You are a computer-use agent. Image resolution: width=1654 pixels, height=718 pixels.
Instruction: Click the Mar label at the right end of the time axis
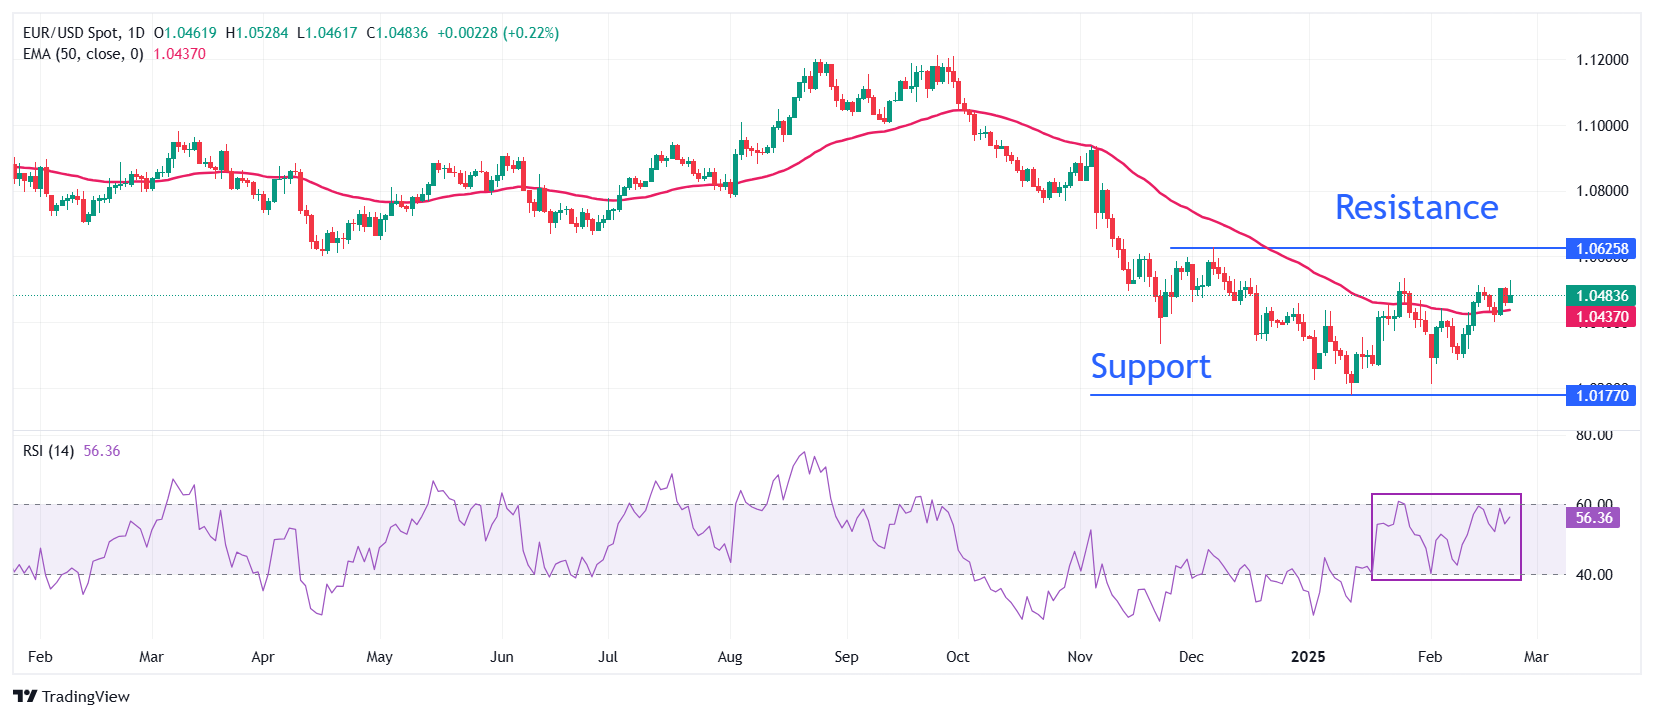[x=1536, y=657]
